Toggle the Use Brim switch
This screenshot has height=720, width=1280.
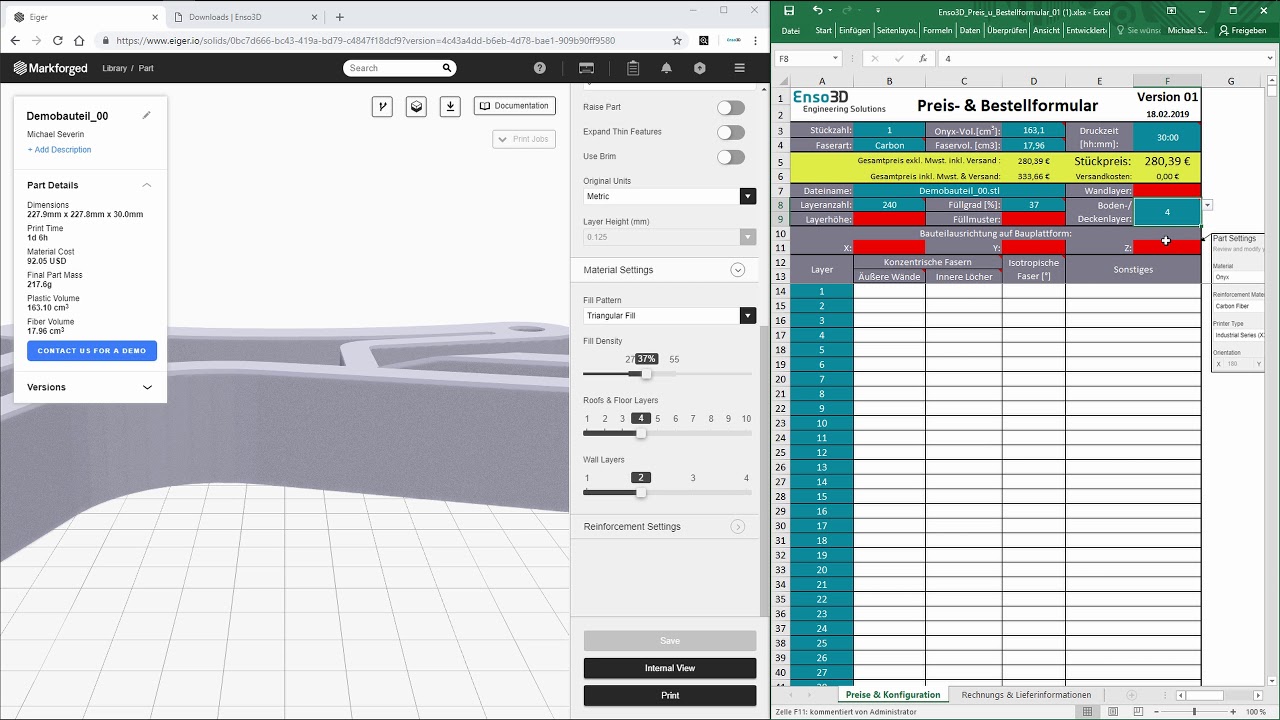tap(731, 157)
